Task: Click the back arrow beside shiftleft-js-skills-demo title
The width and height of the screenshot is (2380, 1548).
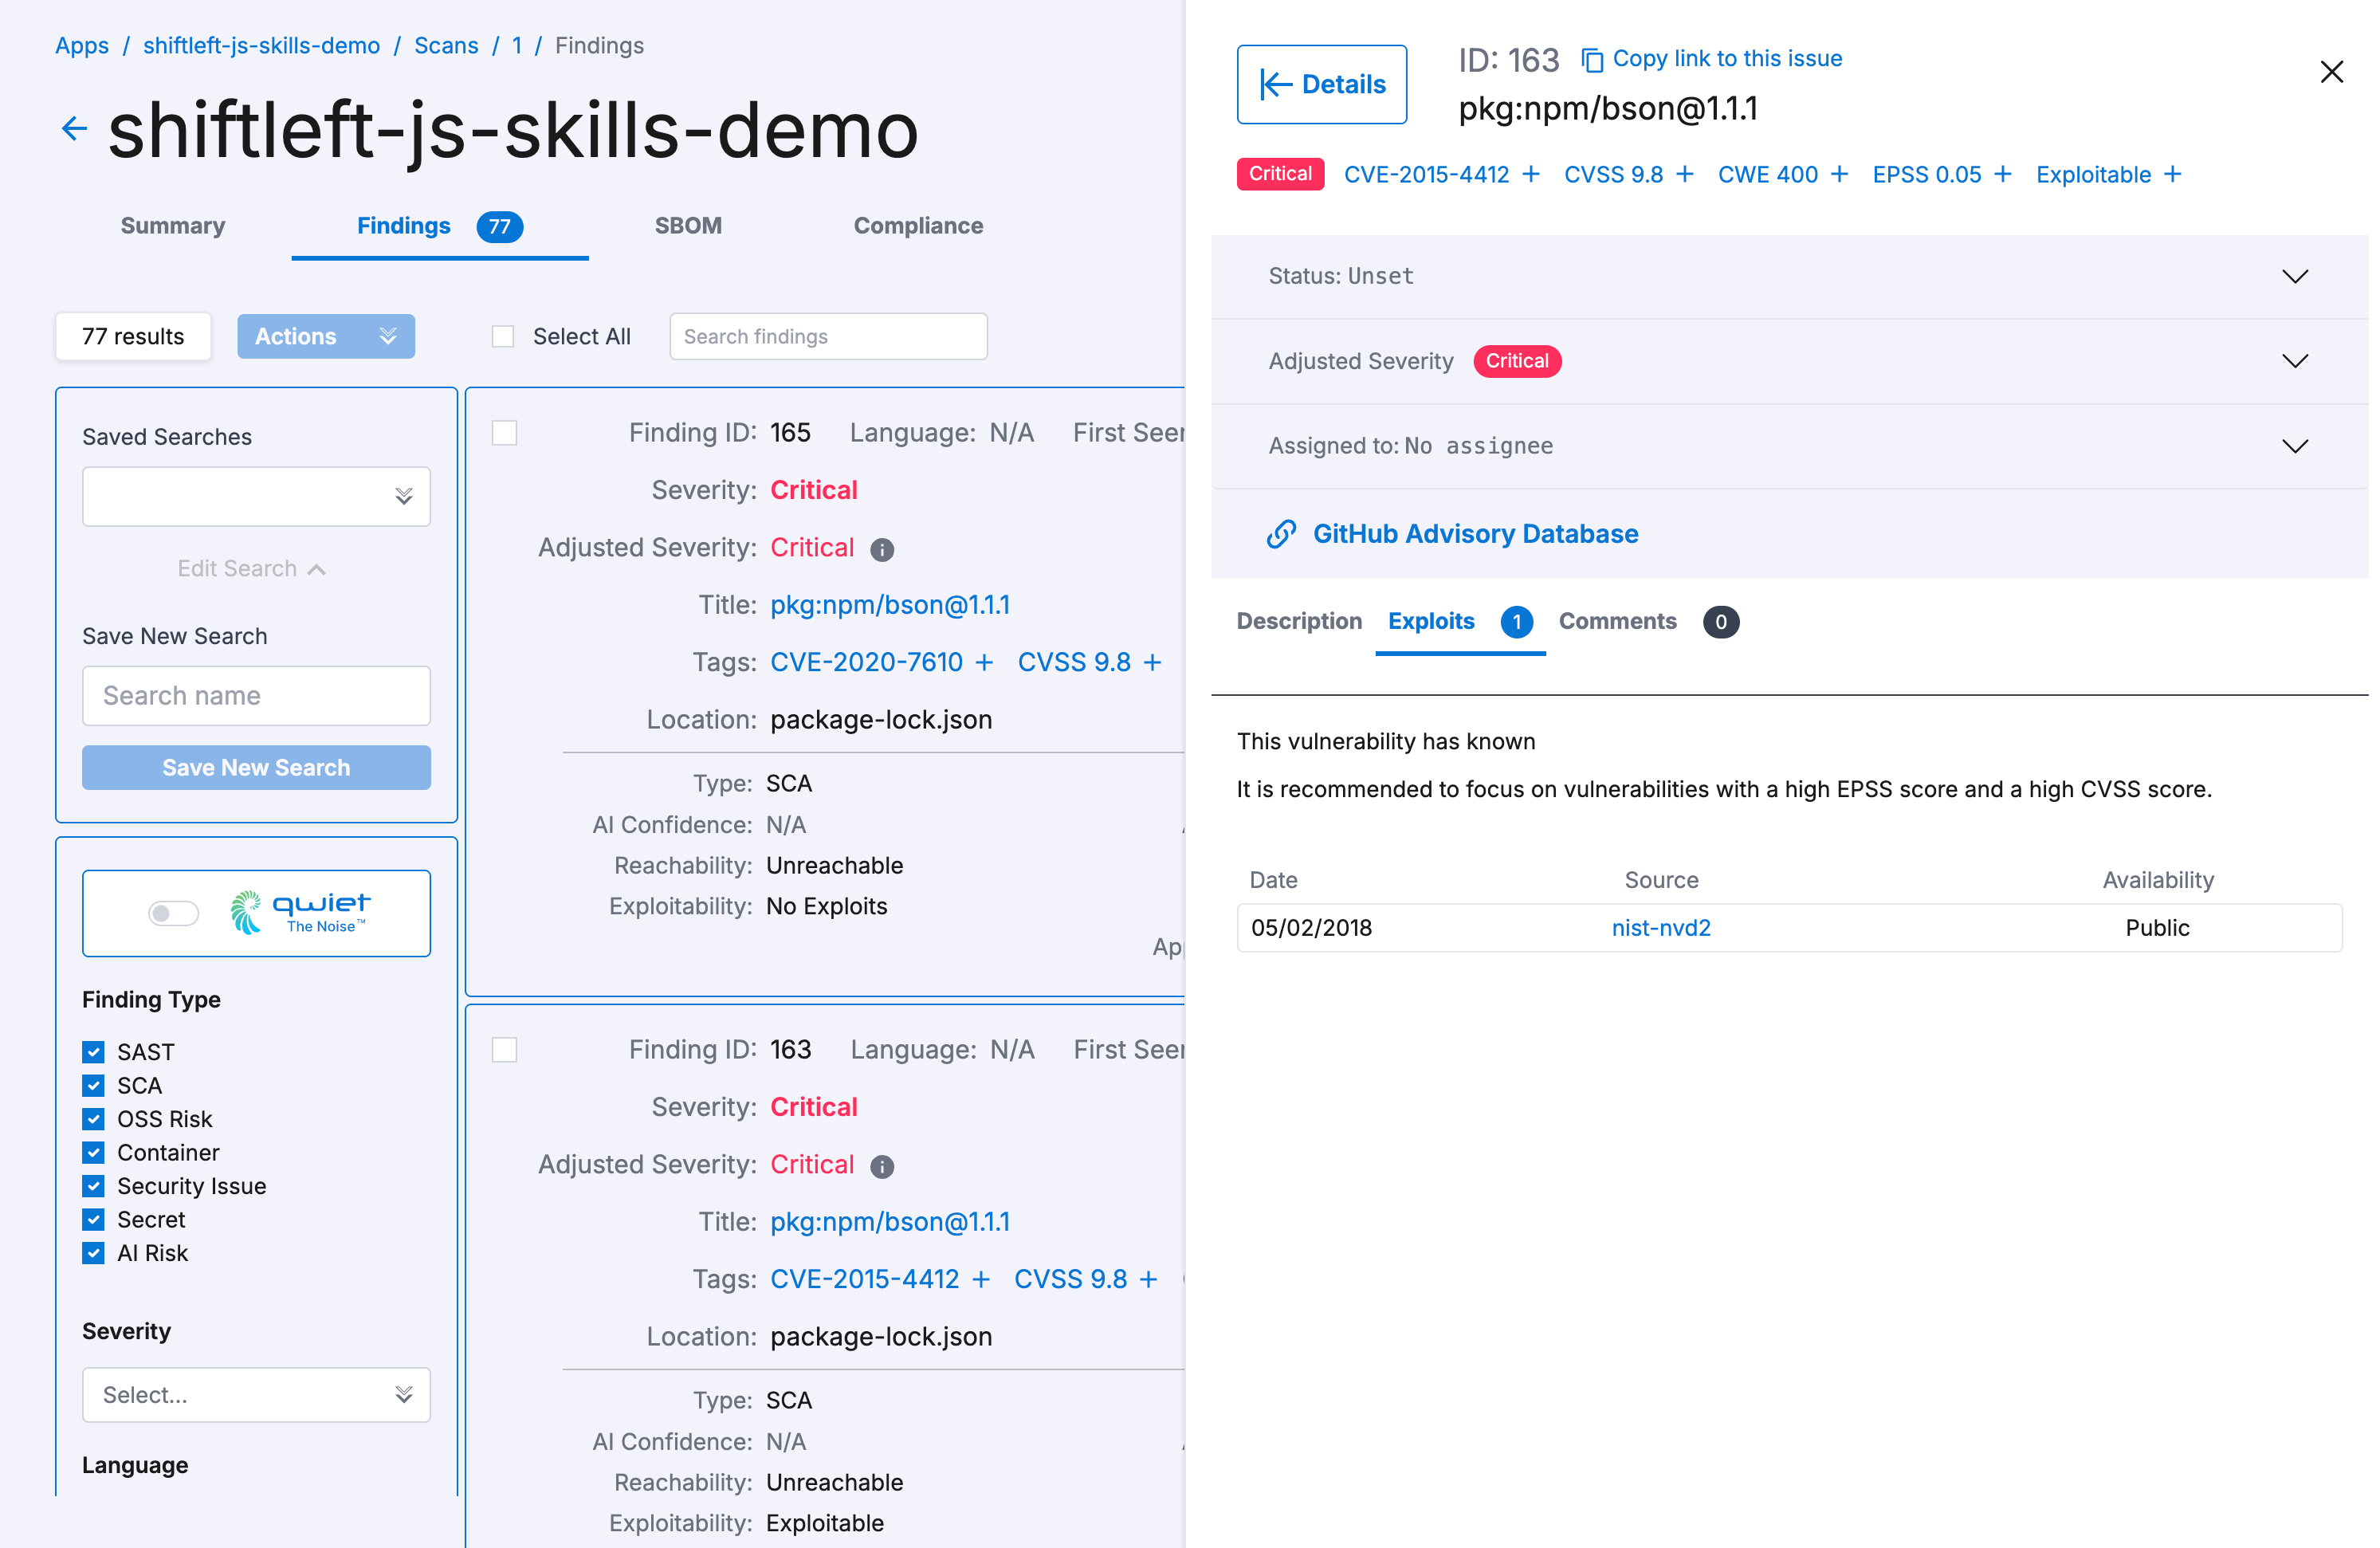Action: tap(74, 129)
